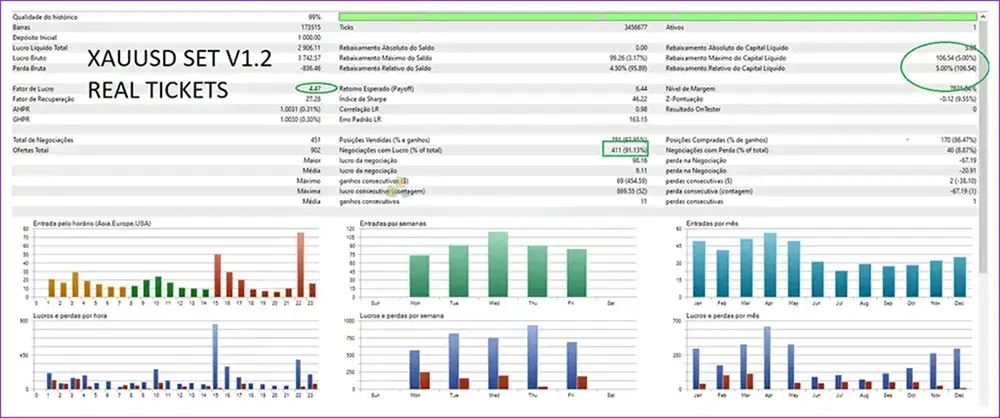Image resolution: width=1000 pixels, height=418 pixels.
Task: Select the Rebaixamento Máximo do Saldo label
Action: click(387, 58)
